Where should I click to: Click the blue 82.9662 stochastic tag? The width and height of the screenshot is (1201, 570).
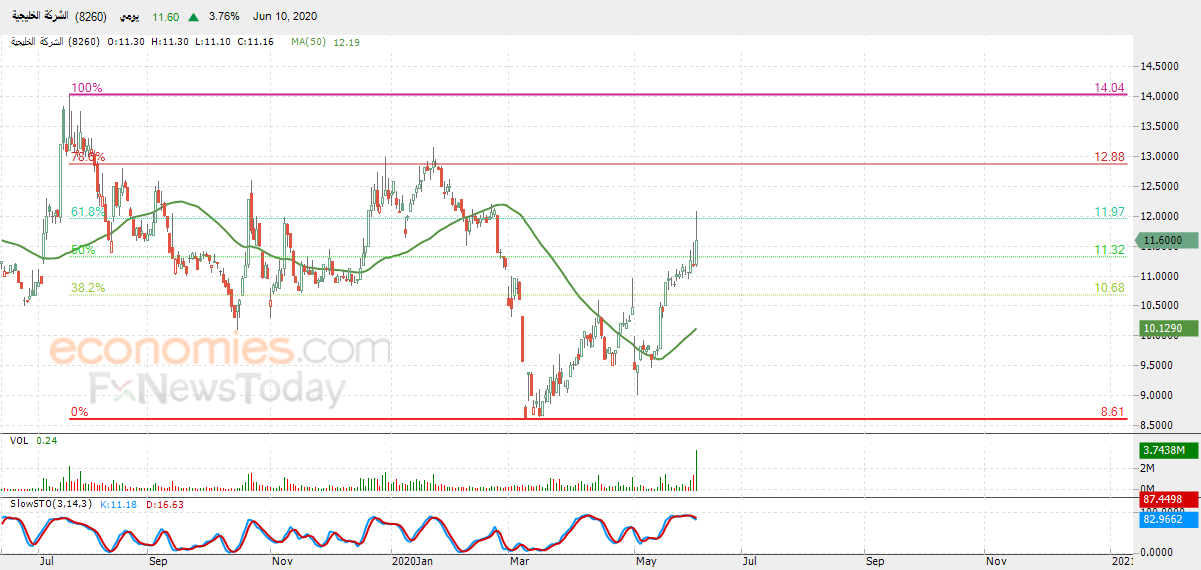pos(1168,520)
